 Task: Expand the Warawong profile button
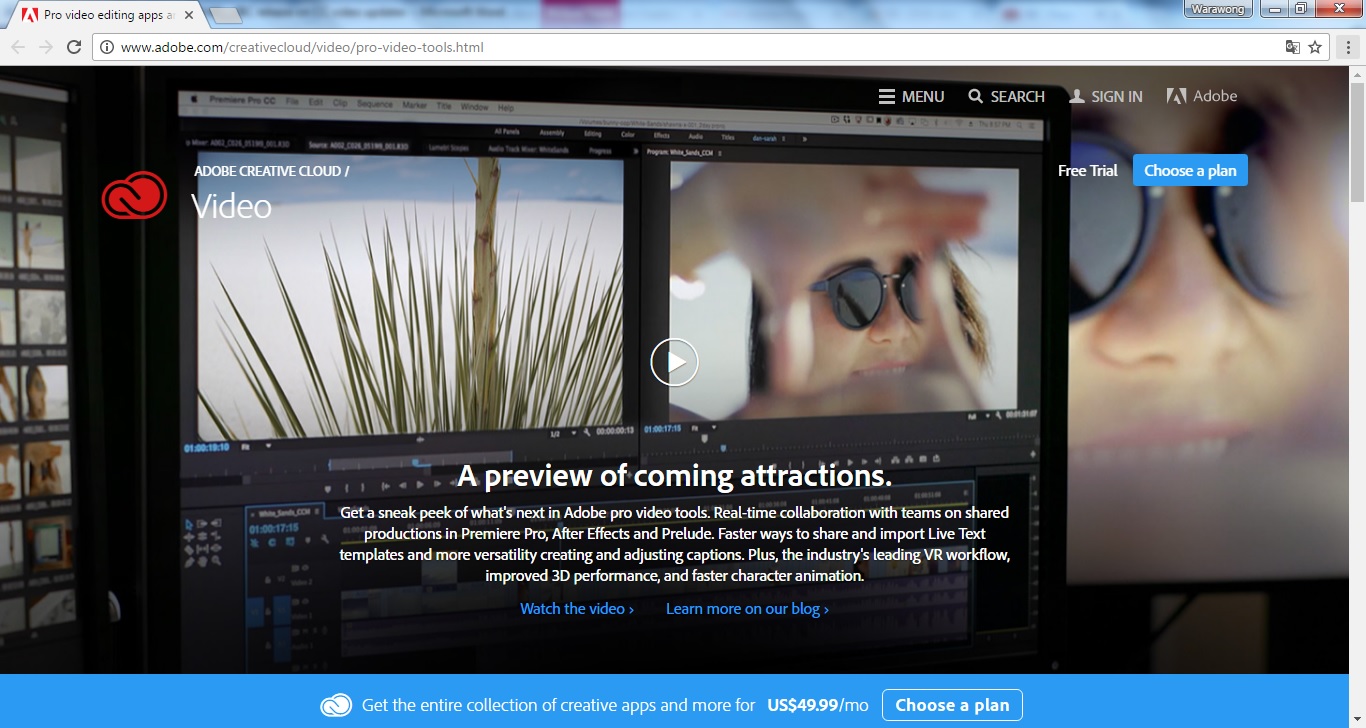(1217, 9)
